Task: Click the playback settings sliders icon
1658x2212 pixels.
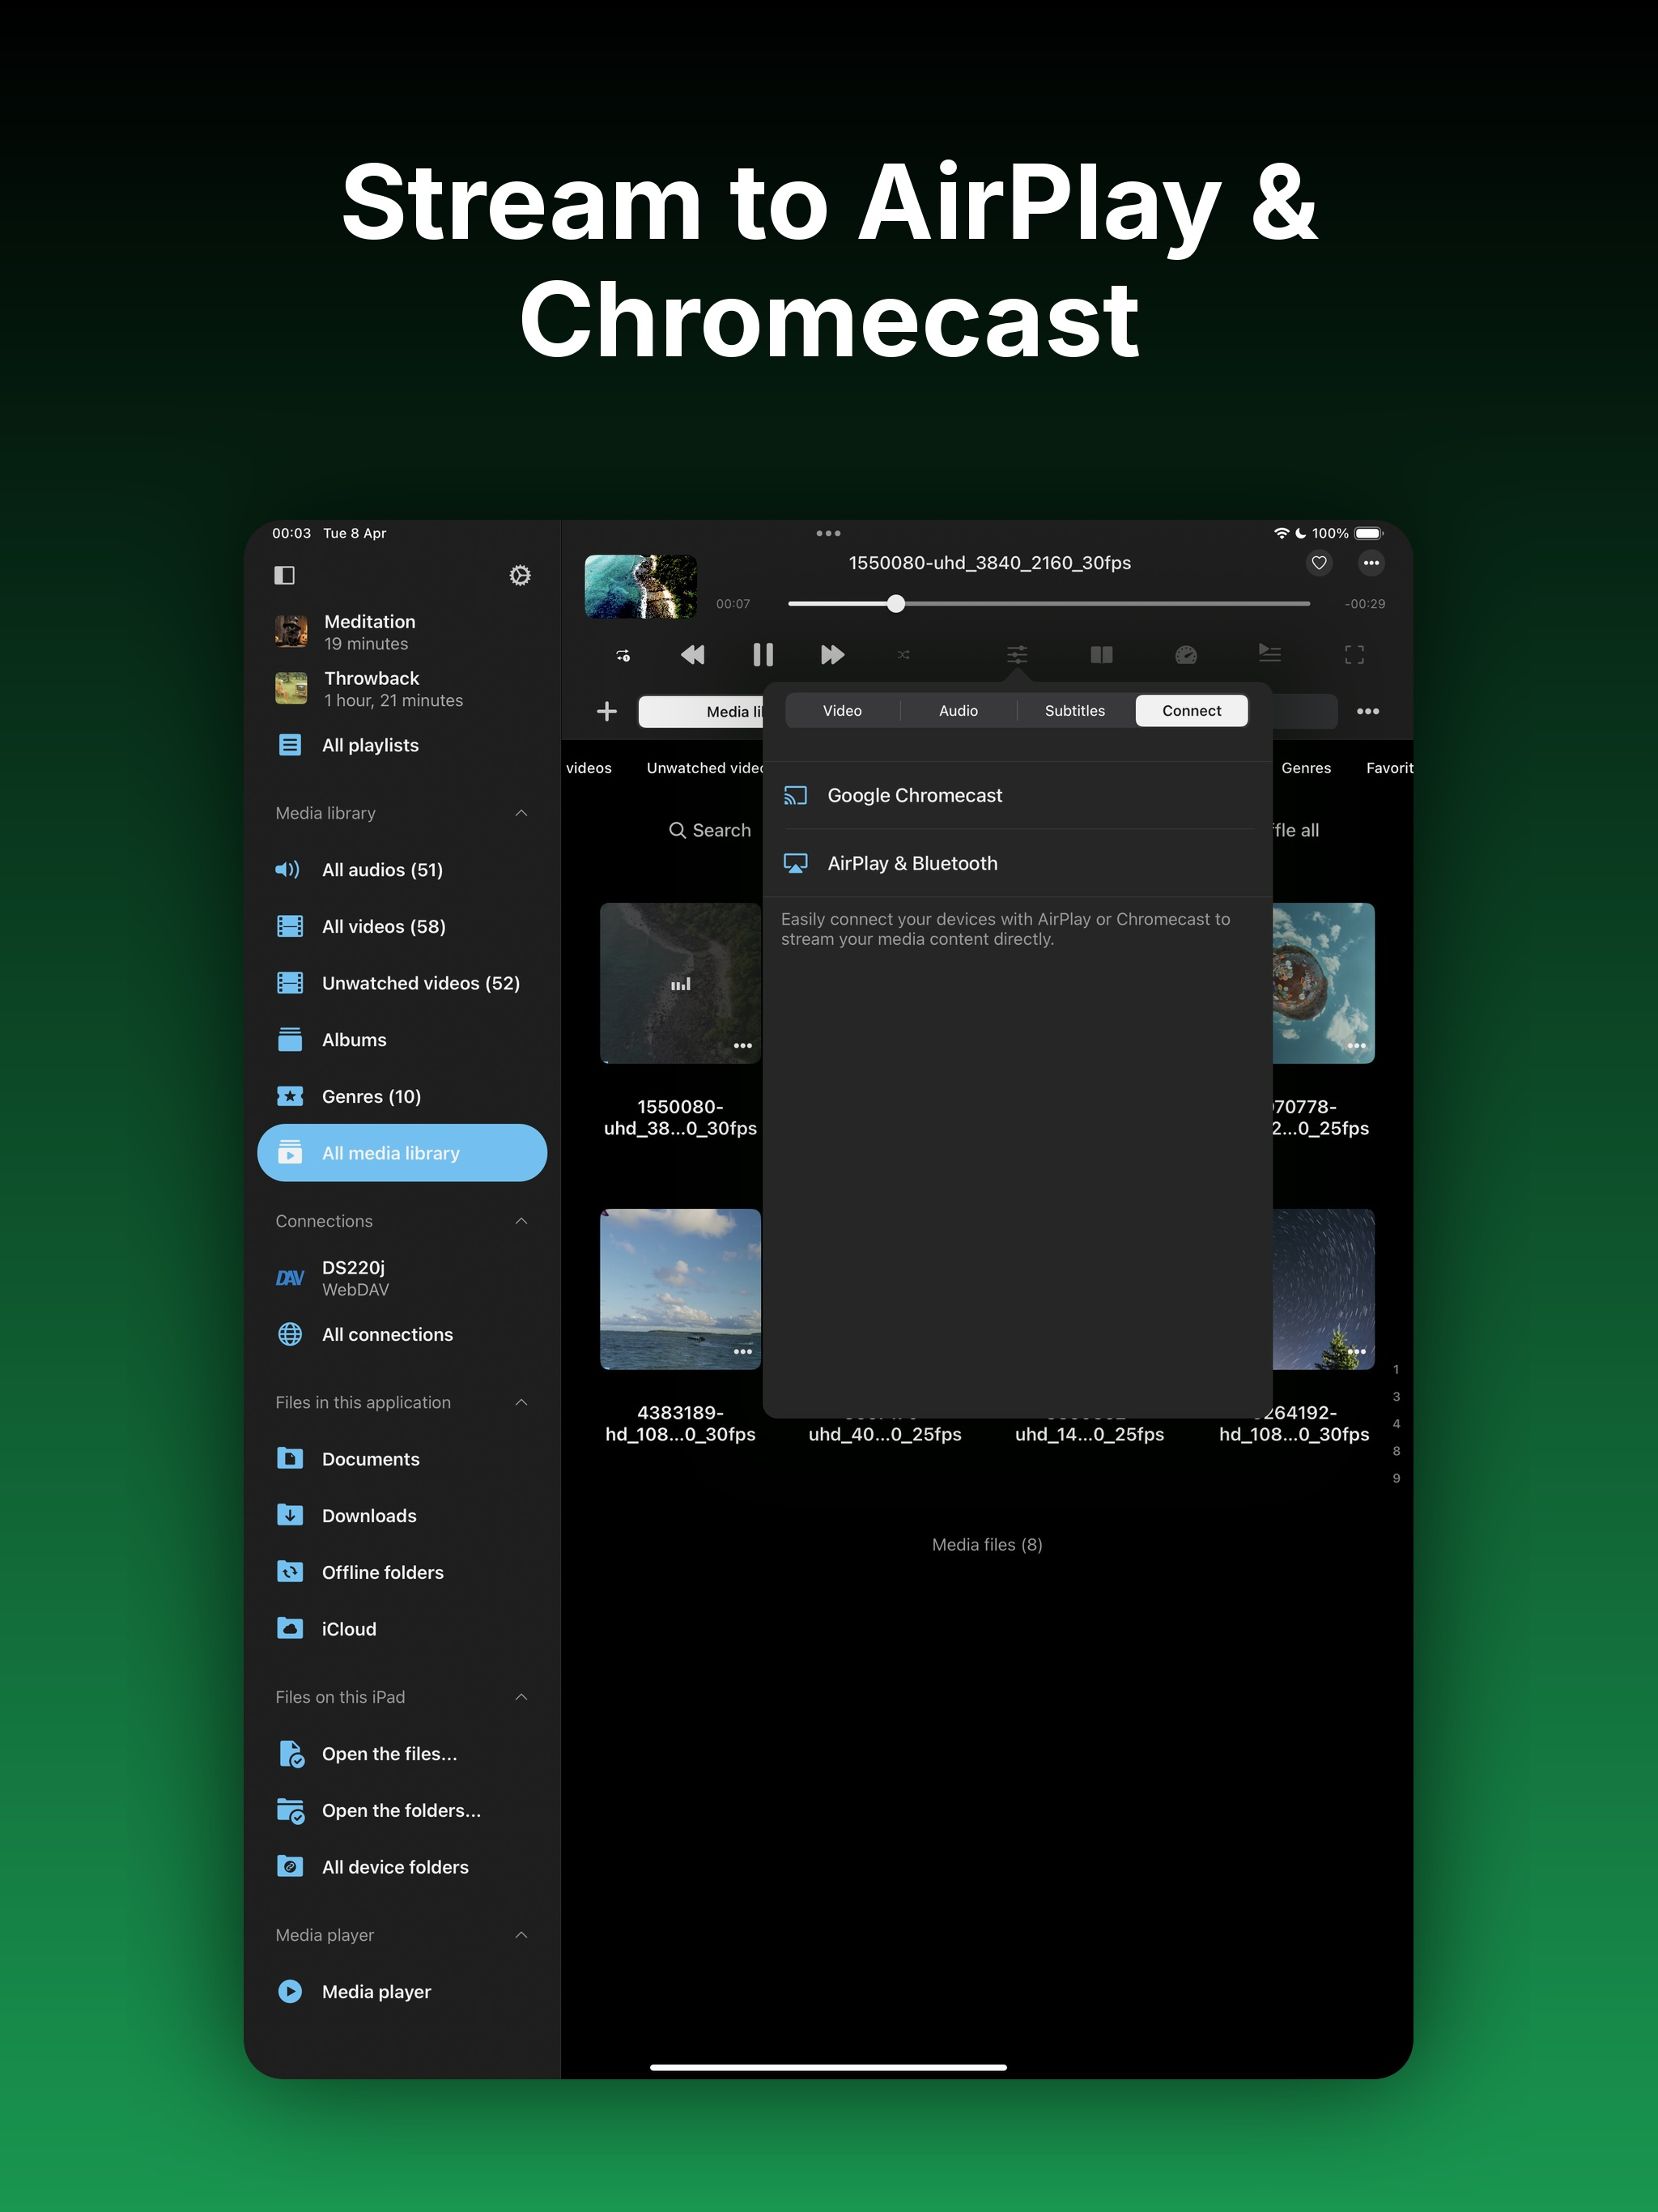Action: (x=1016, y=655)
